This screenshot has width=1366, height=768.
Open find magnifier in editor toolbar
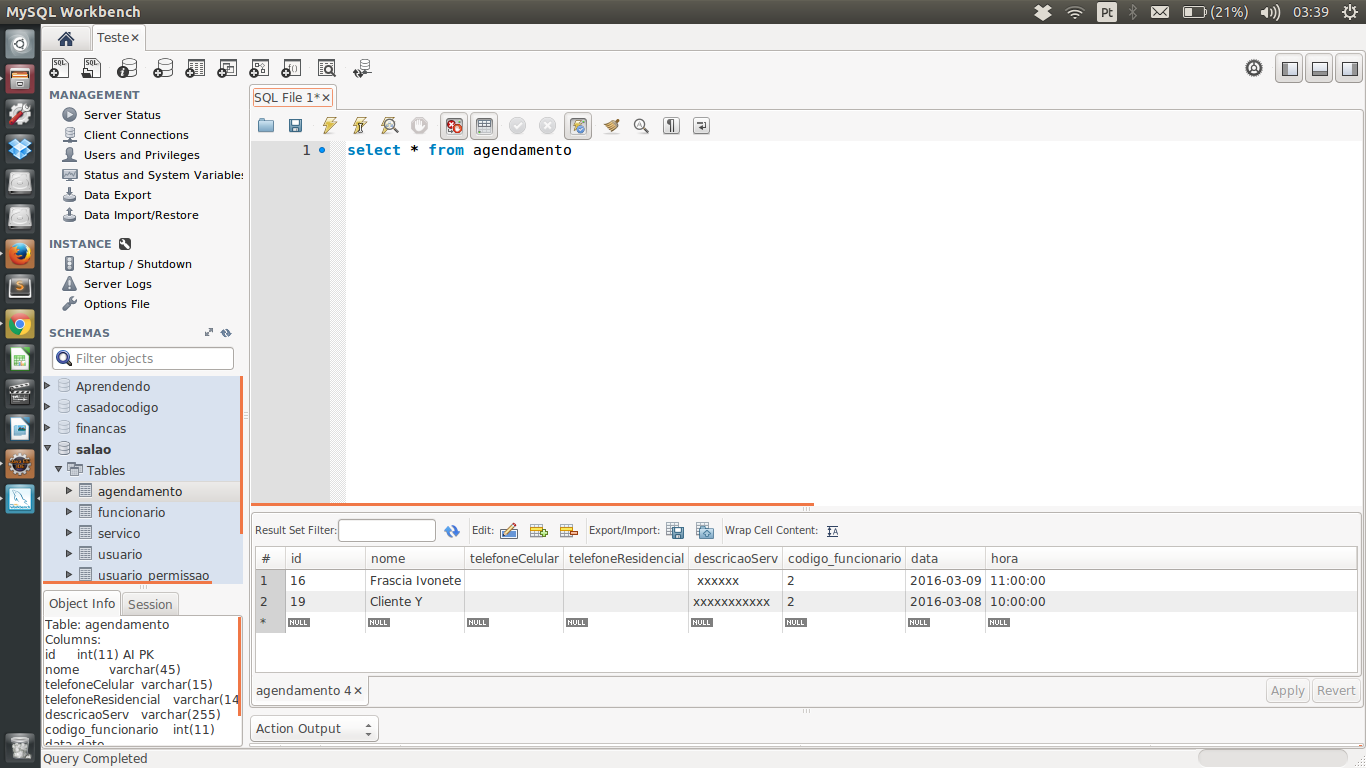(641, 126)
